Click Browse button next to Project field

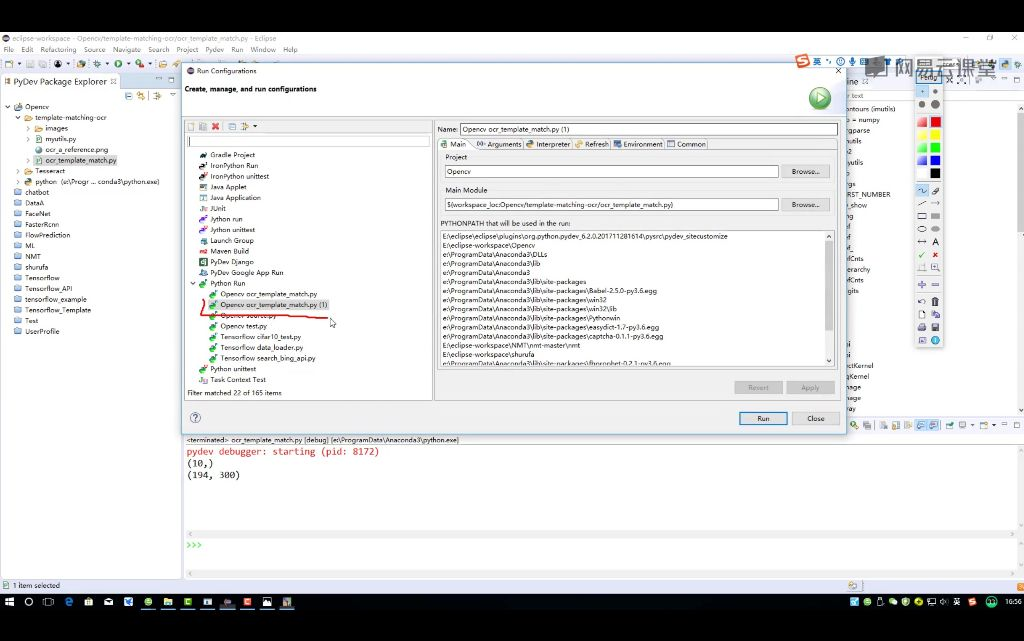point(805,172)
